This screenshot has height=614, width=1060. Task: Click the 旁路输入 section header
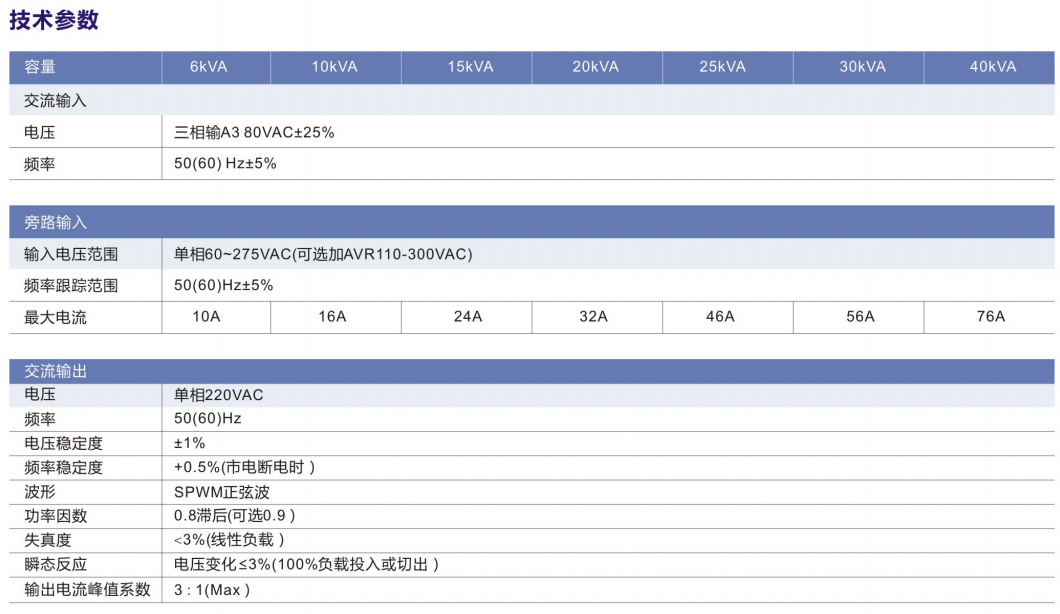point(531,222)
